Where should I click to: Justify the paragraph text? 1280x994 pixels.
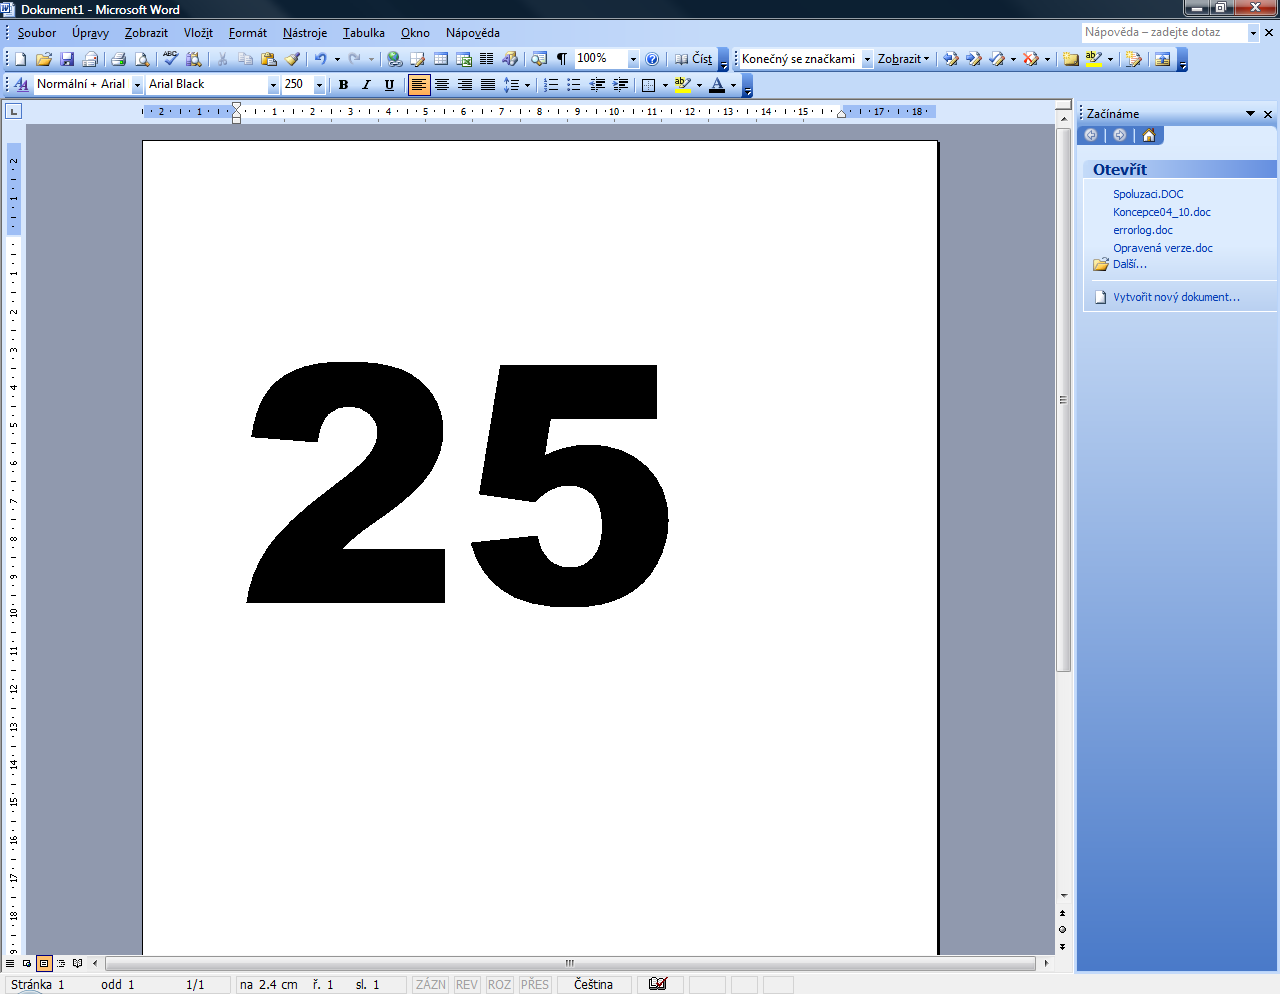487,85
